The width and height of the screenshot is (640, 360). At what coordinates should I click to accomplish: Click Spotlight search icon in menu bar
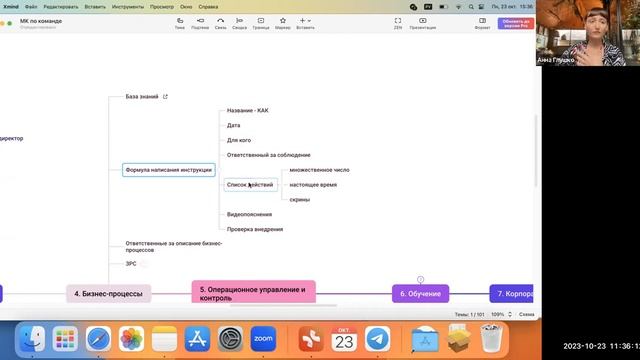tap(471, 7)
